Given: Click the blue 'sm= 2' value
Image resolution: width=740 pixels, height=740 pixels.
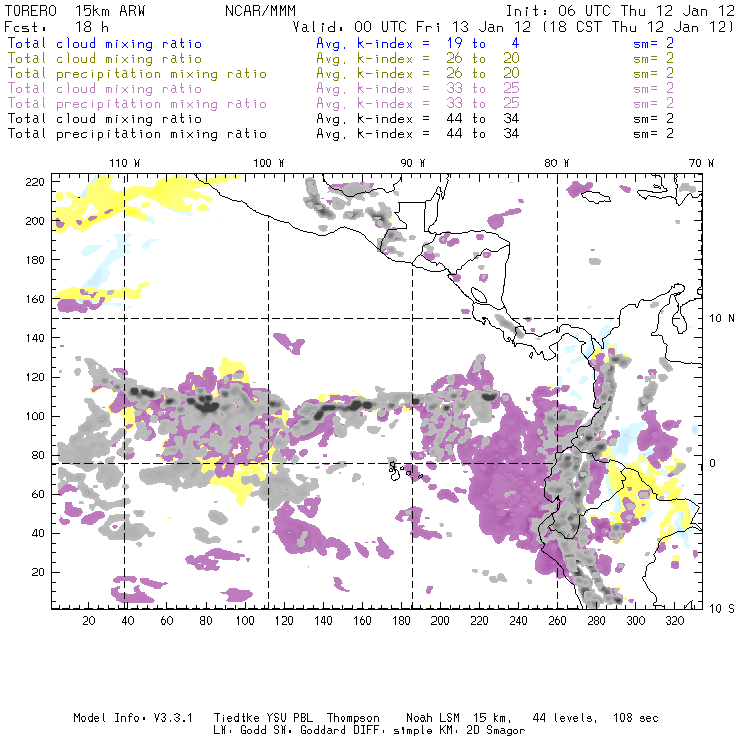Looking at the screenshot, I should [x=653, y=43].
